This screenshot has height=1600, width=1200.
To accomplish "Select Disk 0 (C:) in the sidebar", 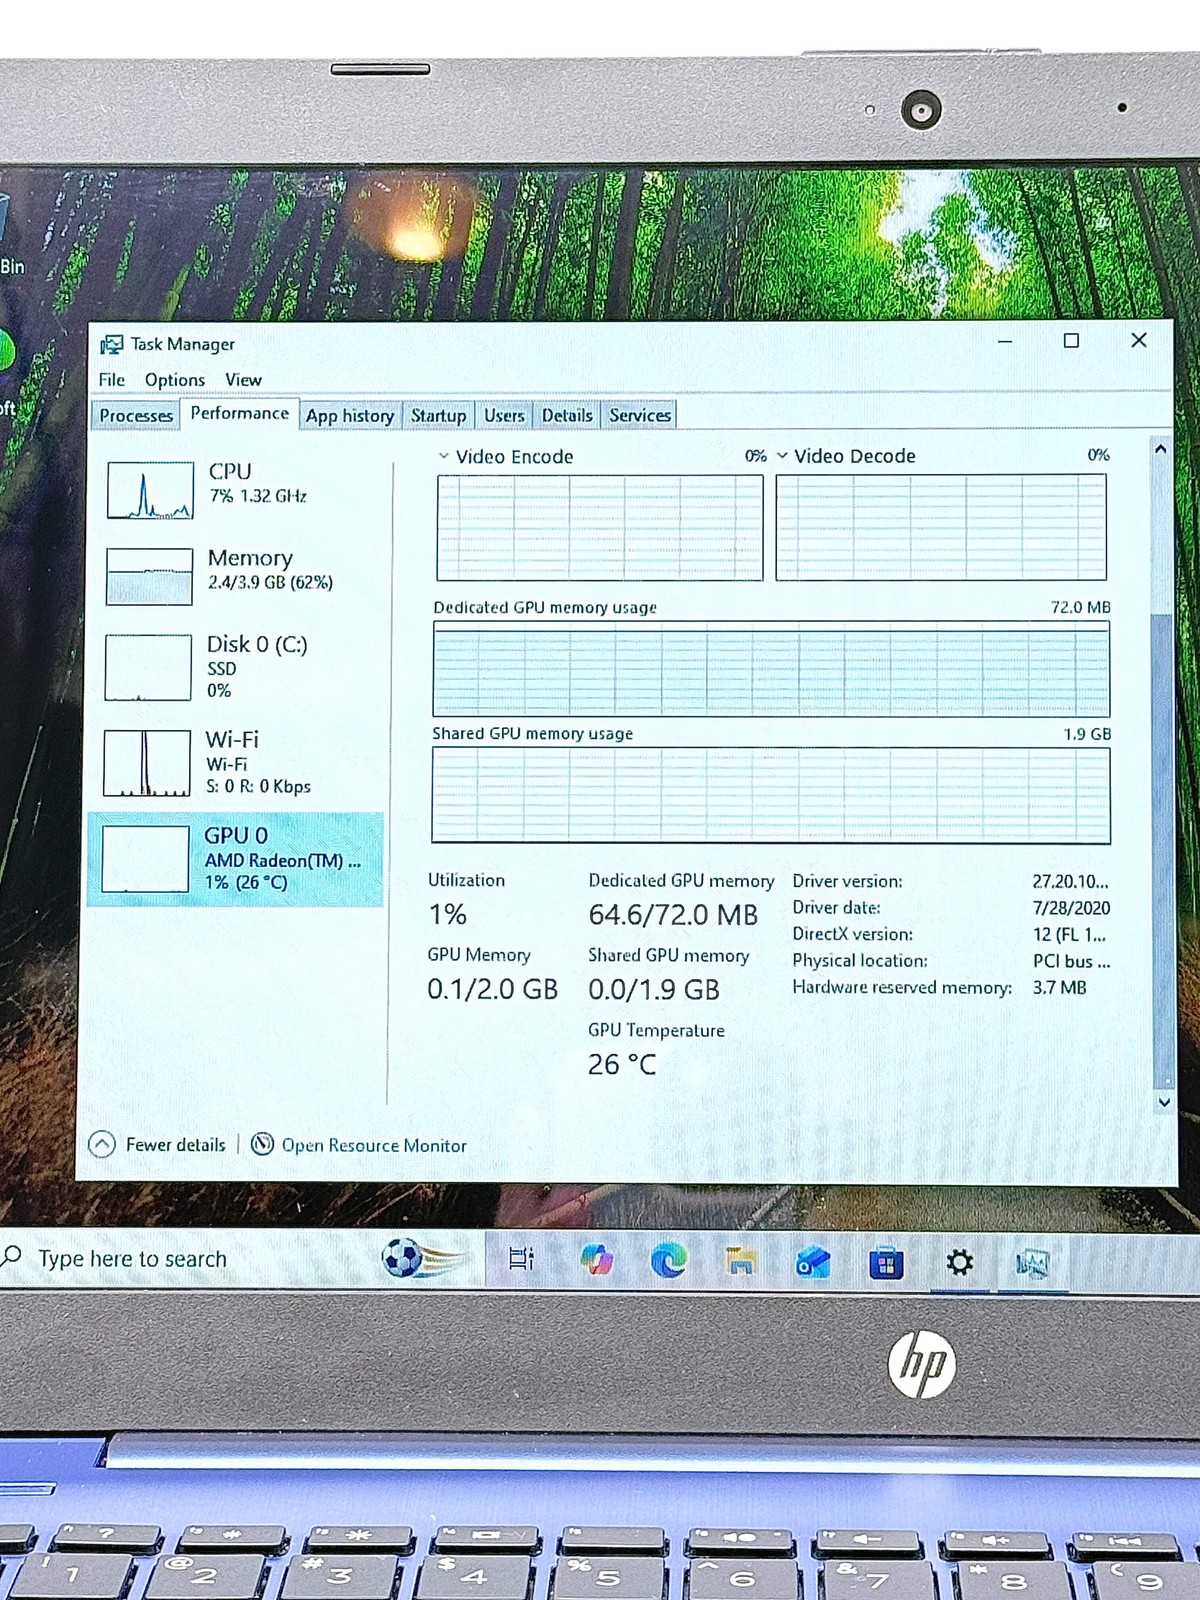I will [x=238, y=667].
